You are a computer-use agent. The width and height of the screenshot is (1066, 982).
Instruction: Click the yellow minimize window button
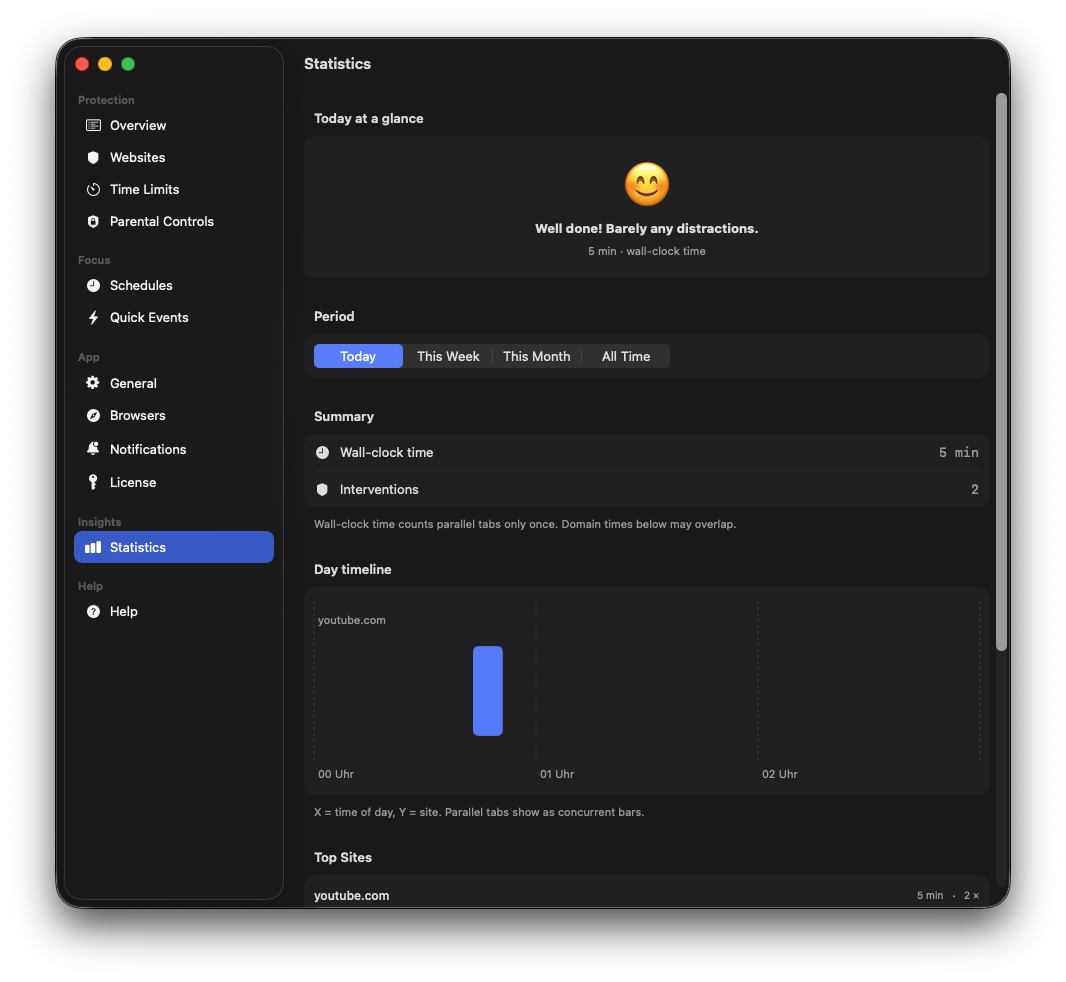click(105, 64)
